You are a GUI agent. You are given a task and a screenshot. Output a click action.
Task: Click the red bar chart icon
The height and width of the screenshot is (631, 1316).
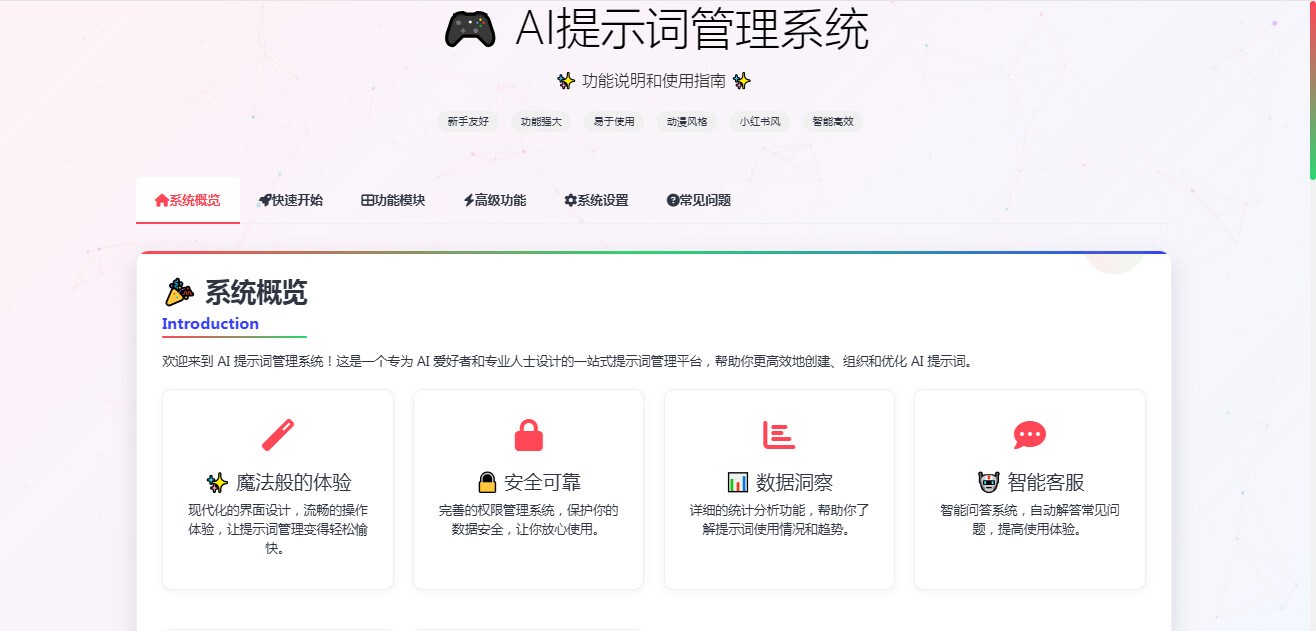click(x=779, y=435)
